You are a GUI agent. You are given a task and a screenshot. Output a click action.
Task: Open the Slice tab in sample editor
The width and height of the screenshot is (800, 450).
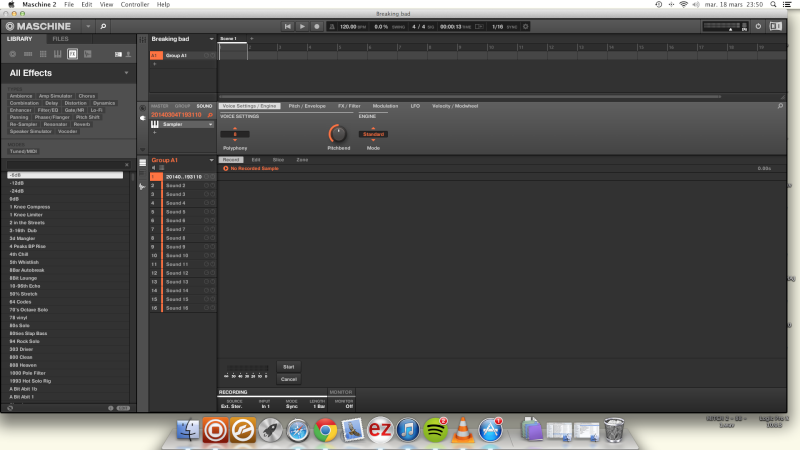[x=278, y=160]
